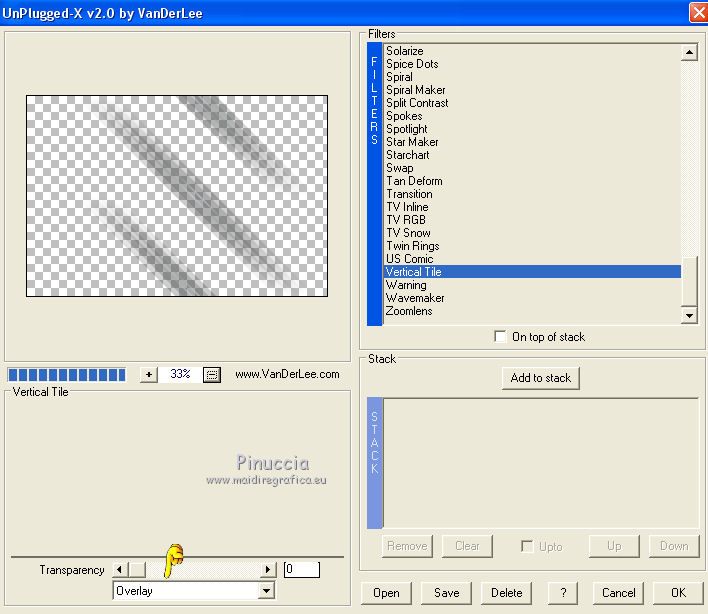The width and height of the screenshot is (708, 614).
Task: Click the www.VanDerLee.com link
Action: pos(287,374)
